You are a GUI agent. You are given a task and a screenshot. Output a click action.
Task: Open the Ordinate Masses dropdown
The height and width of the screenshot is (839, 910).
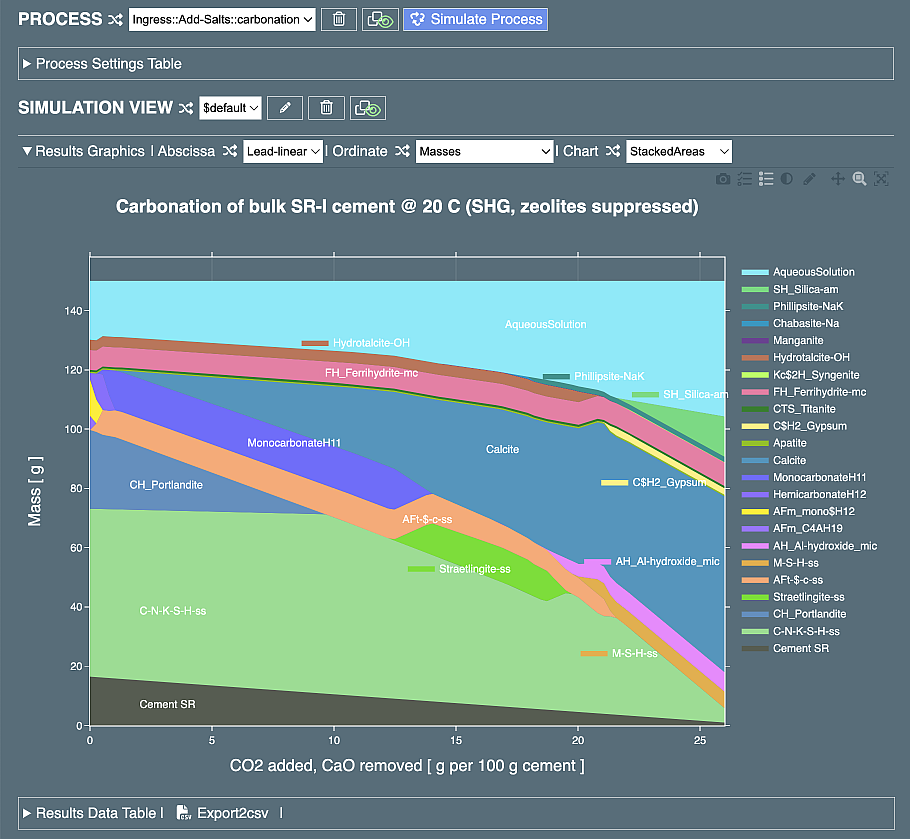[484, 152]
